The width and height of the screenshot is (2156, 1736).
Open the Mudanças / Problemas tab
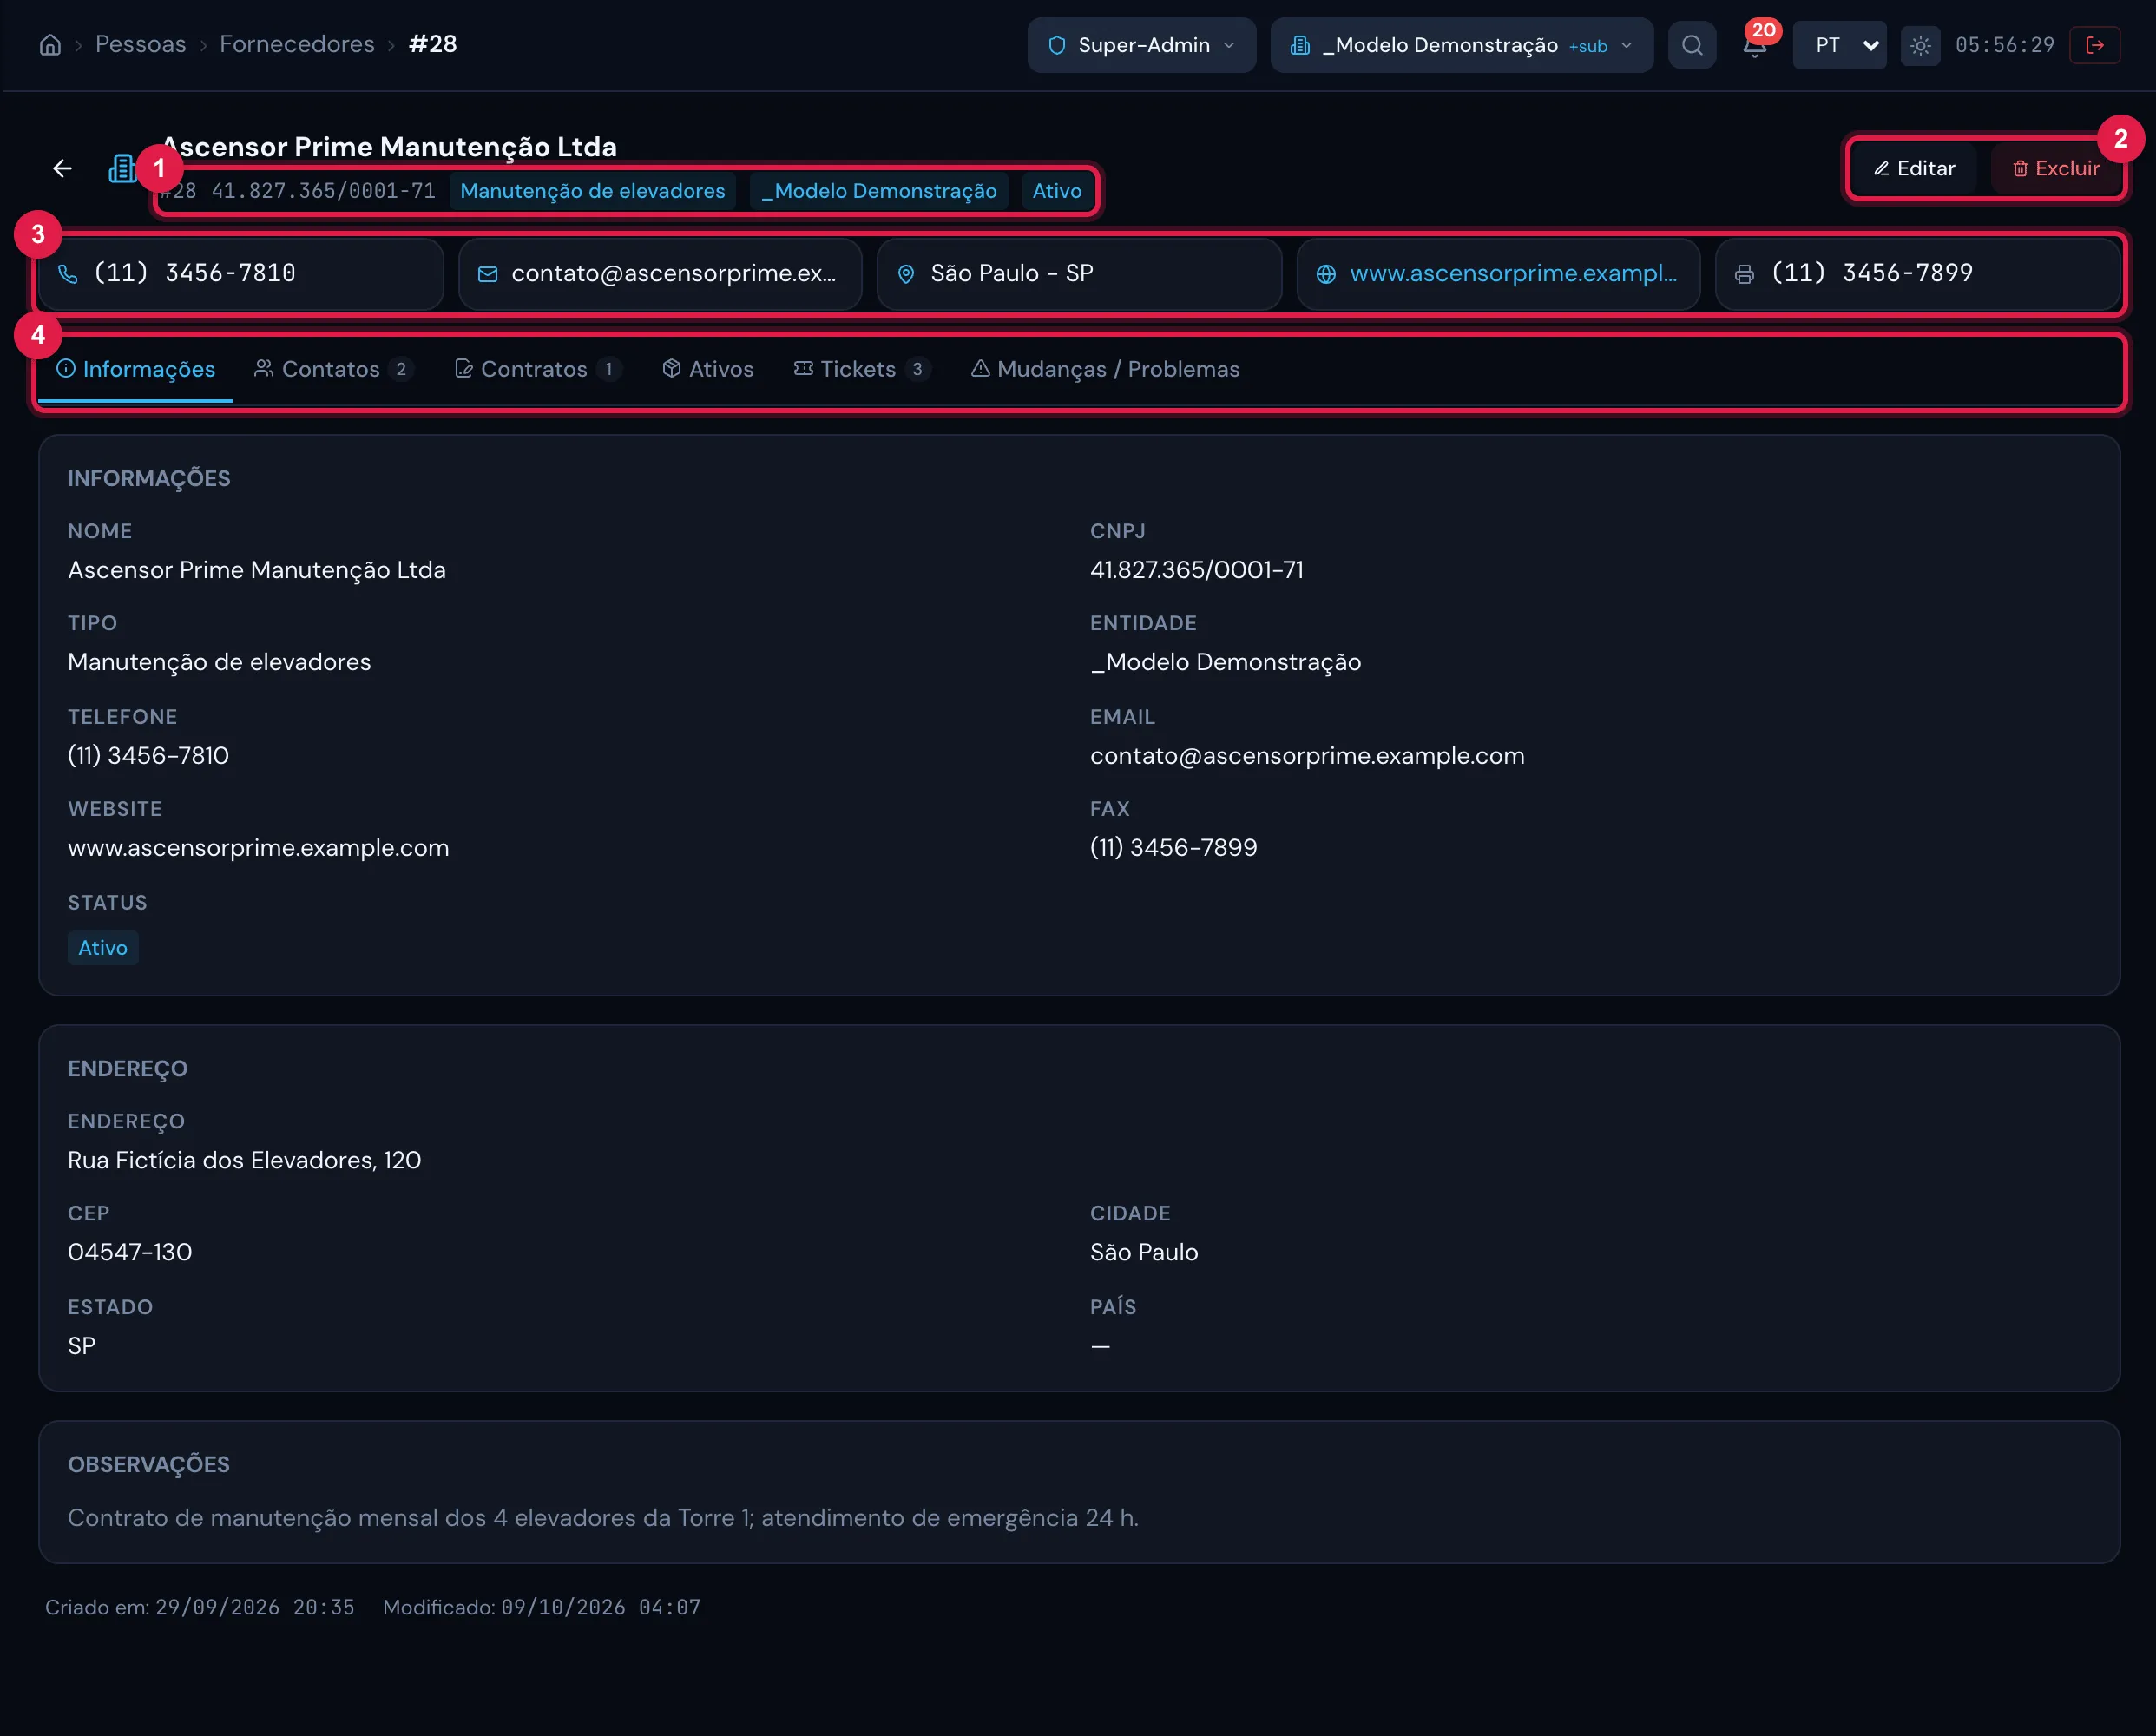[1105, 369]
